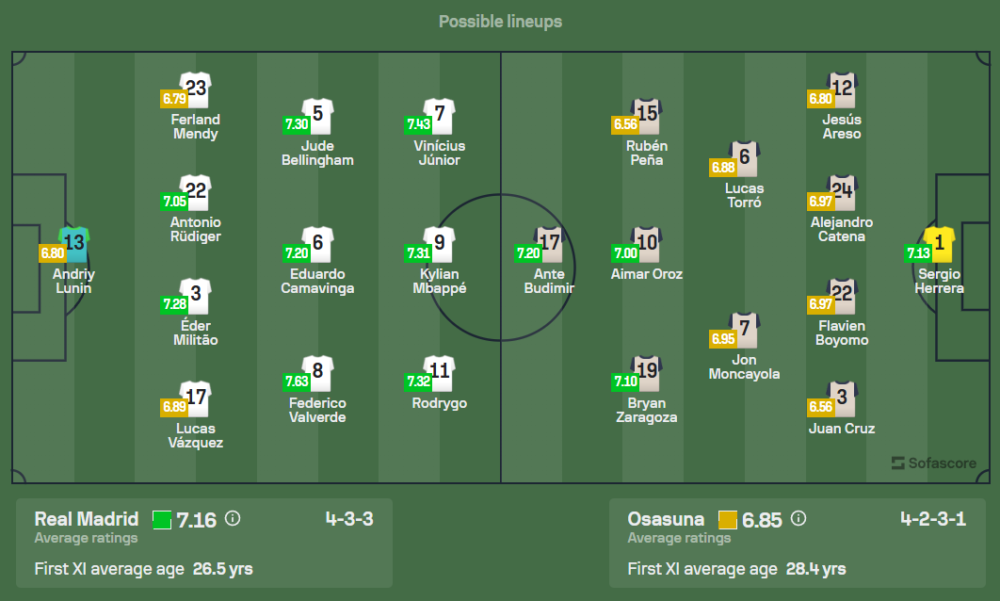Click Real Madrid's green rating square
The image size is (1000, 601).
(x=162, y=520)
